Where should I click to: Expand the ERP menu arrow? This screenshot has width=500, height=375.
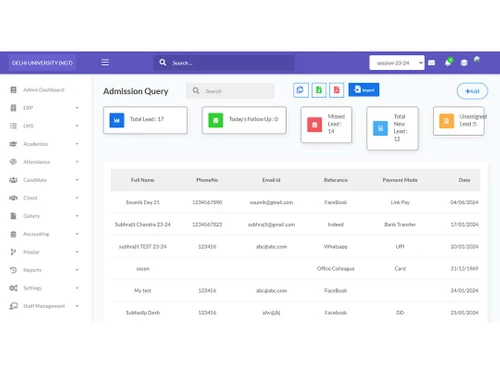pyautogui.click(x=77, y=108)
